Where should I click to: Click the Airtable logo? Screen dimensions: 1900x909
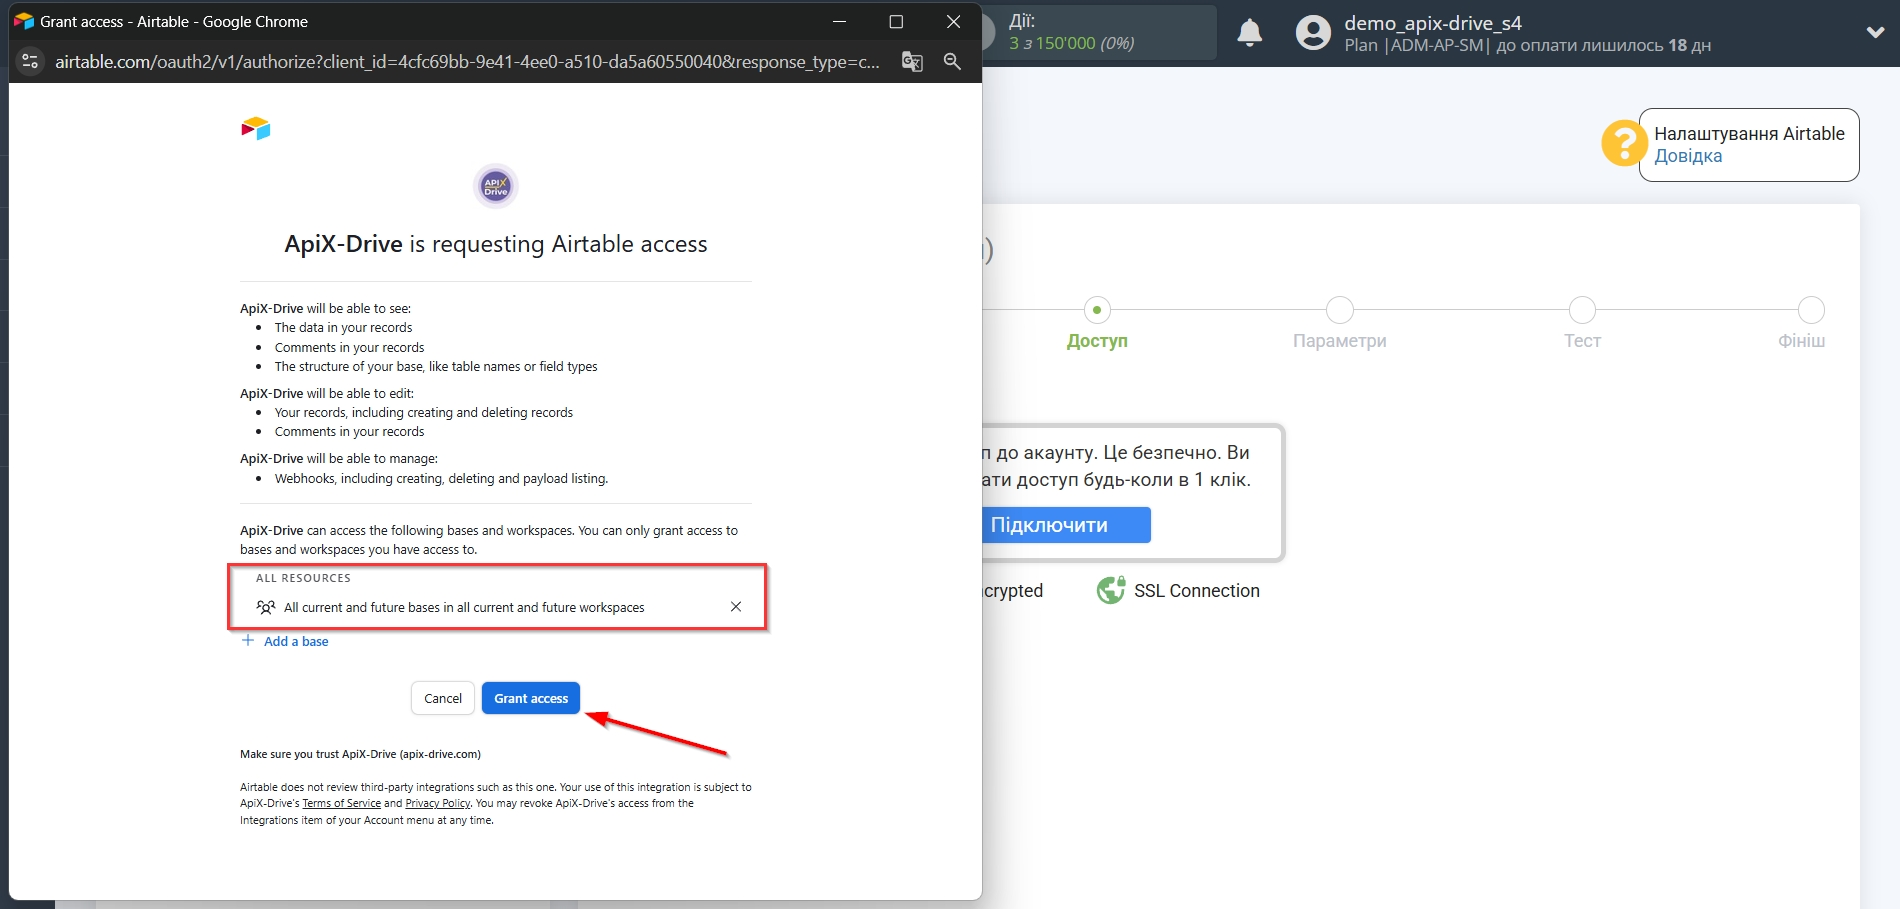pyautogui.click(x=256, y=128)
